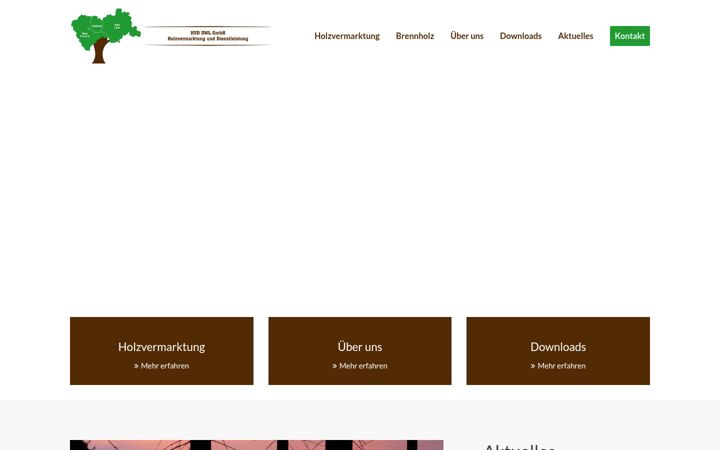720x450 pixels.
Task: Open the Downloads brown card
Action: (558, 351)
